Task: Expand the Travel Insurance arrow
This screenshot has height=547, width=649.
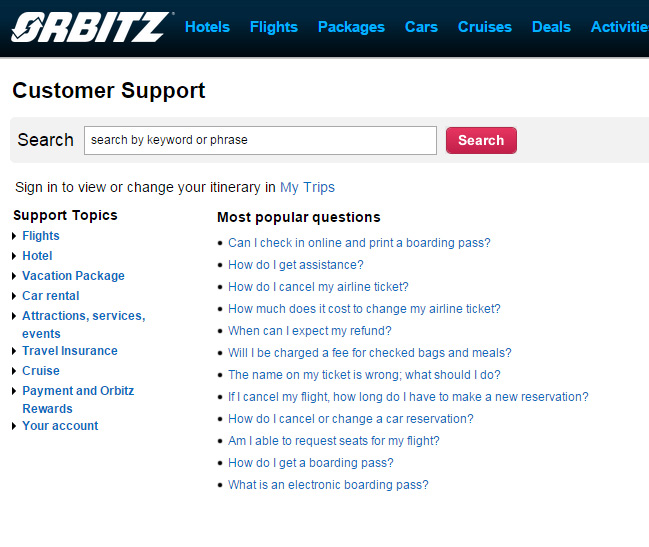Action: [x=14, y=351]
